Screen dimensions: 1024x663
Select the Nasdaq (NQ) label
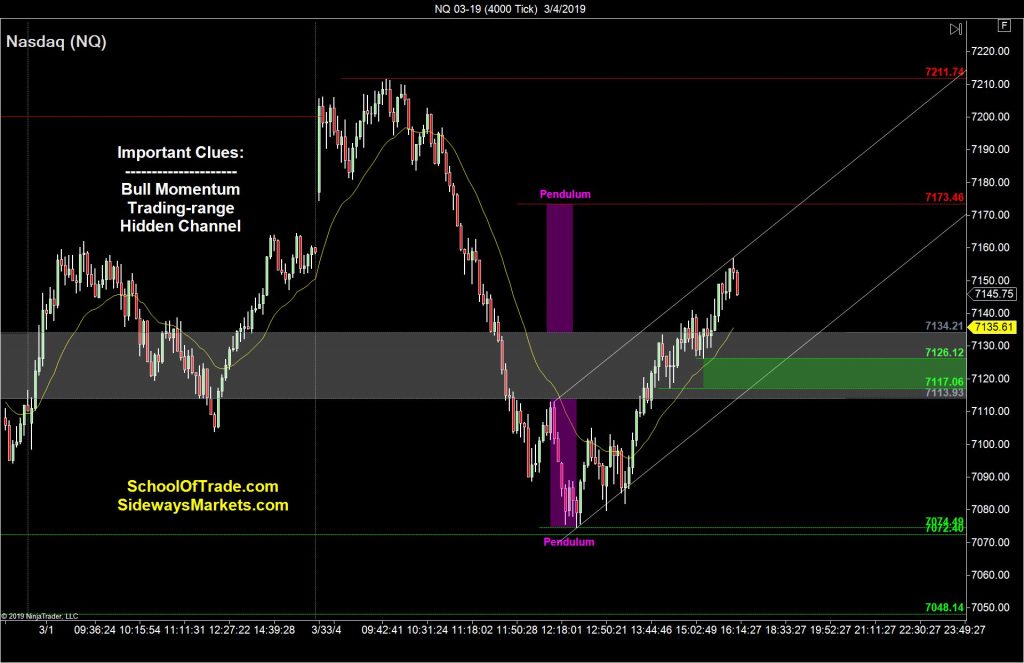56,42
